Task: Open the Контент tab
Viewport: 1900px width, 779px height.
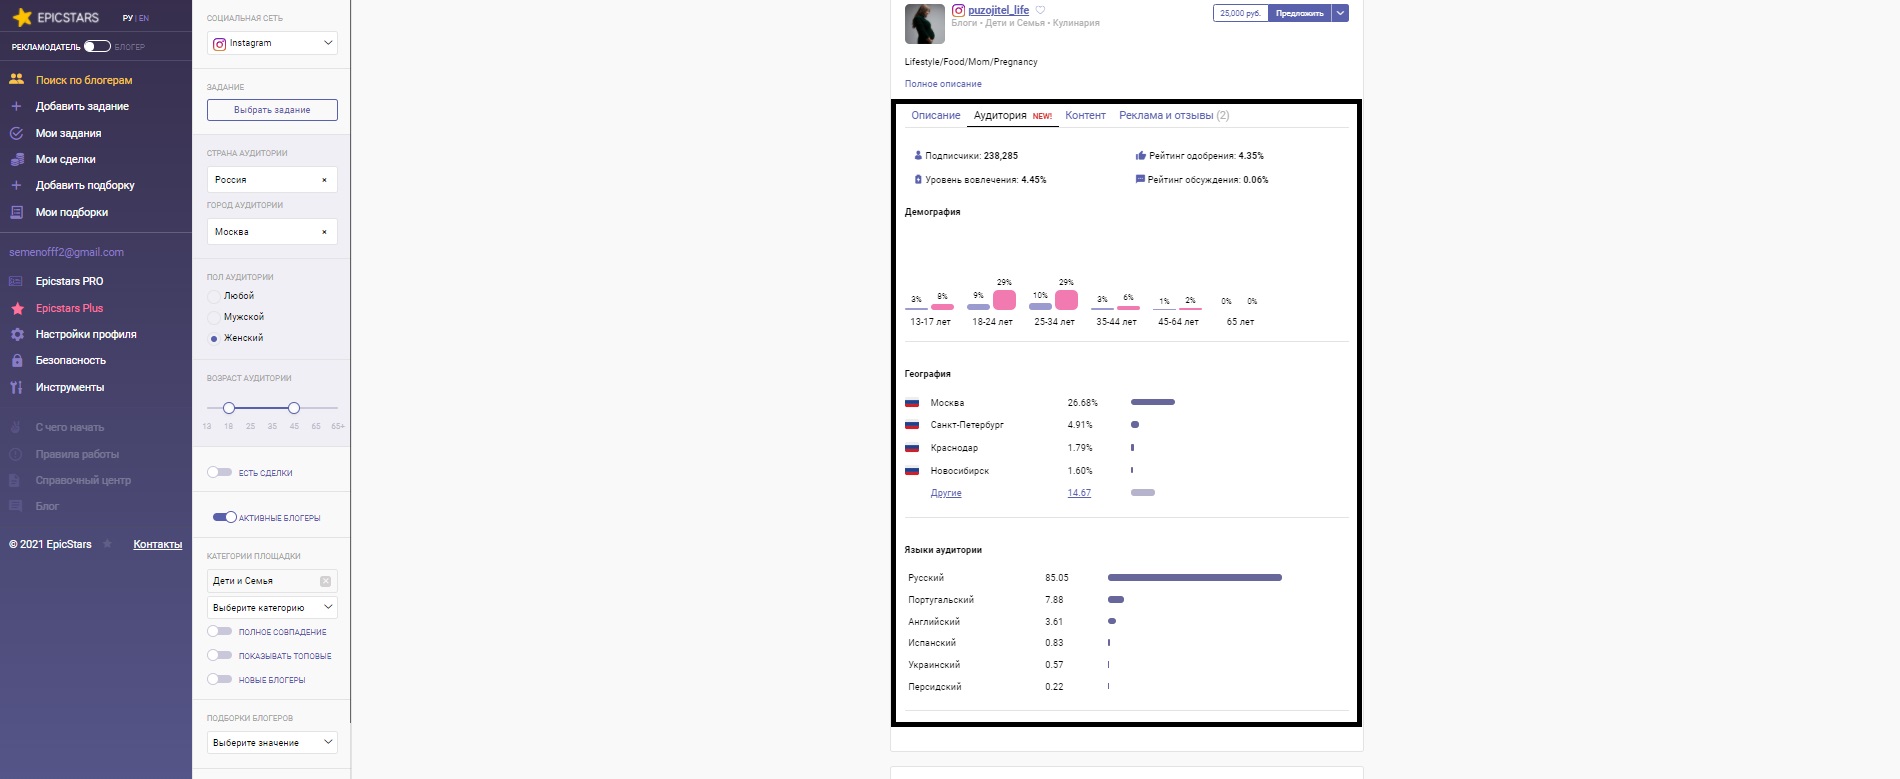Action: point(1085,115)
